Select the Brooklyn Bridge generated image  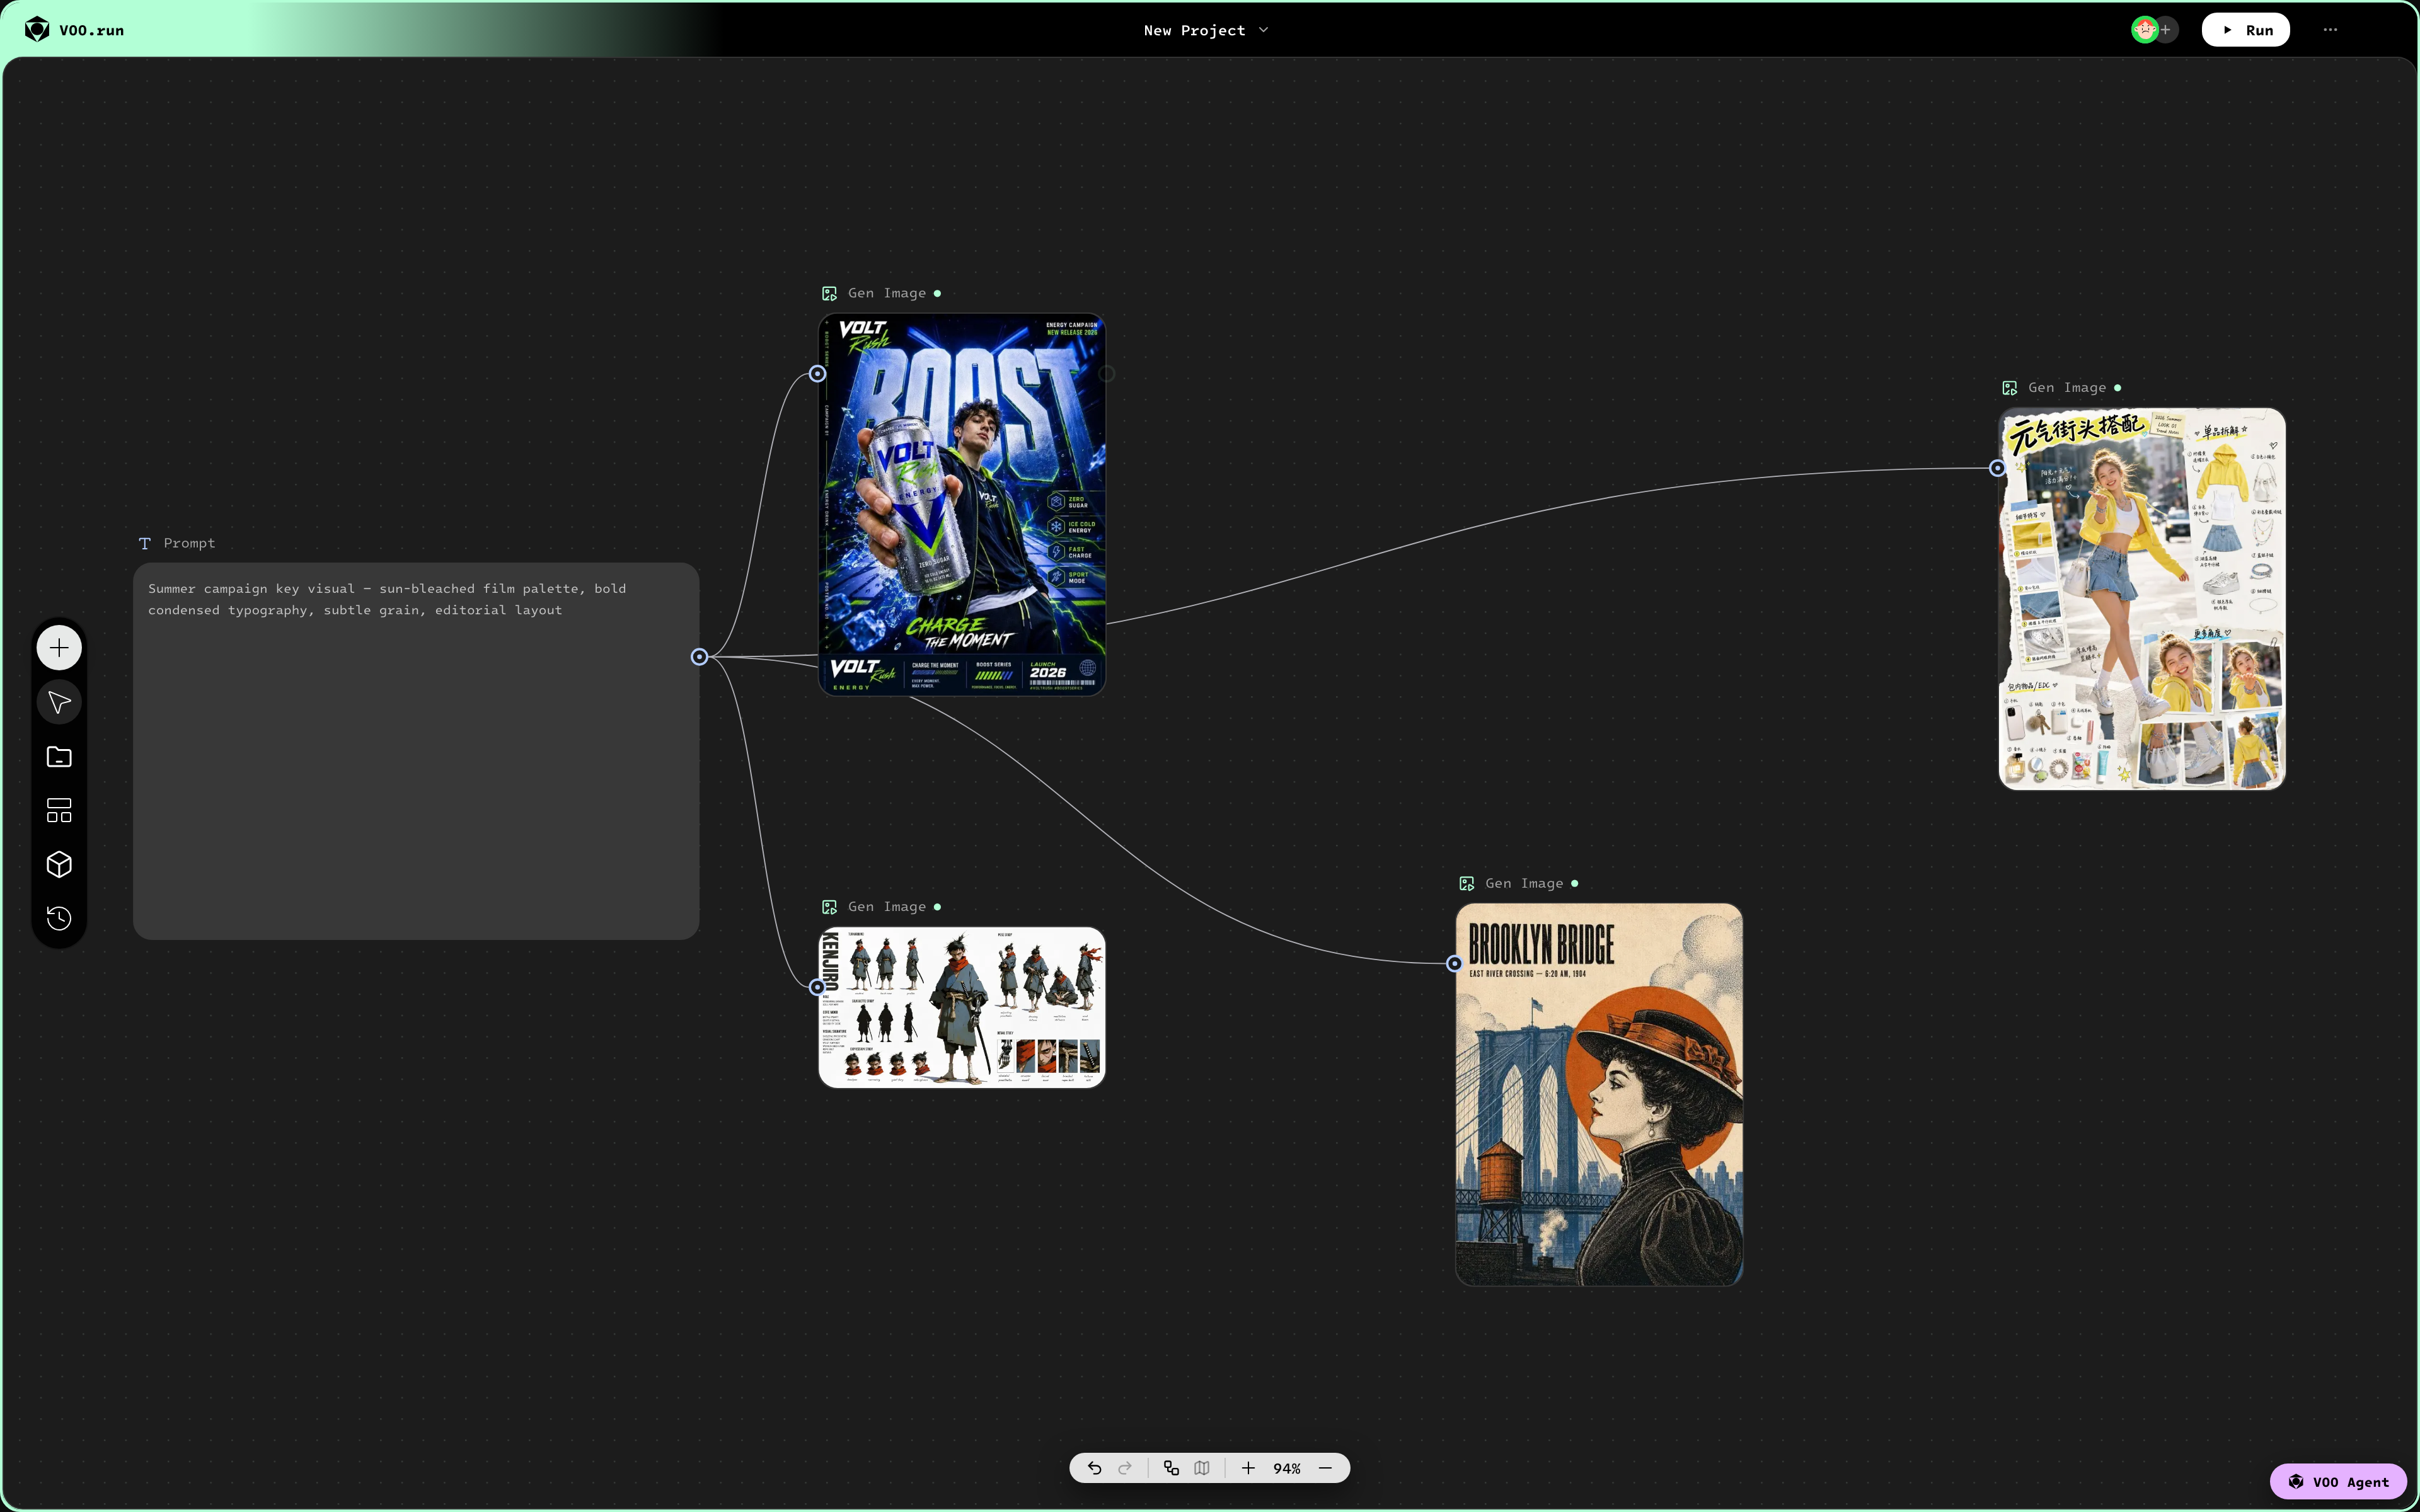tap(1599, 1094)
